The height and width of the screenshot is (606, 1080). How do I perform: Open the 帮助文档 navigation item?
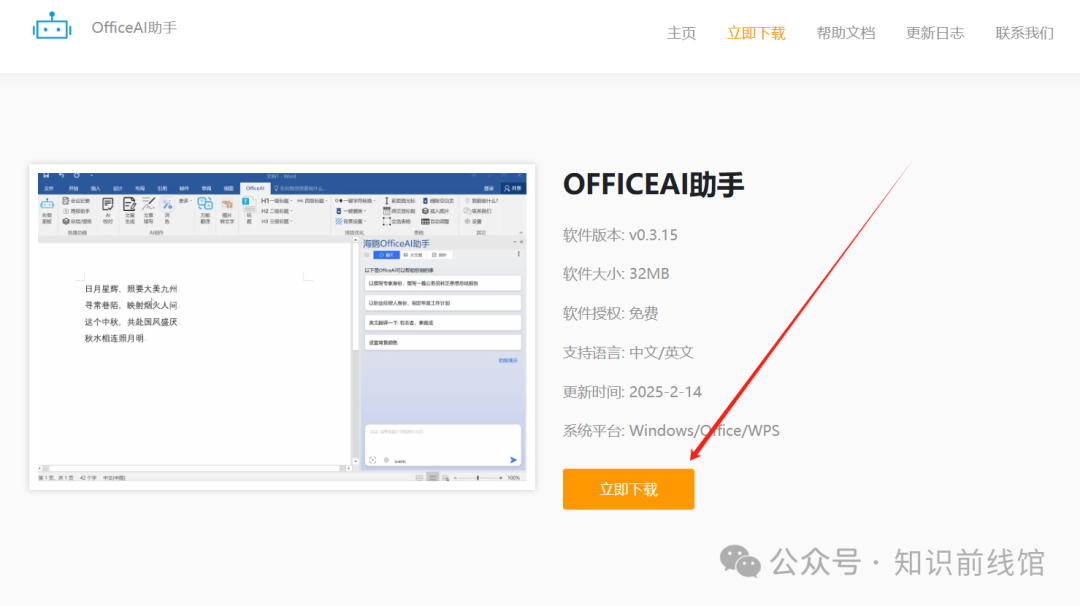pyautogui.click(x=845, y=33)
